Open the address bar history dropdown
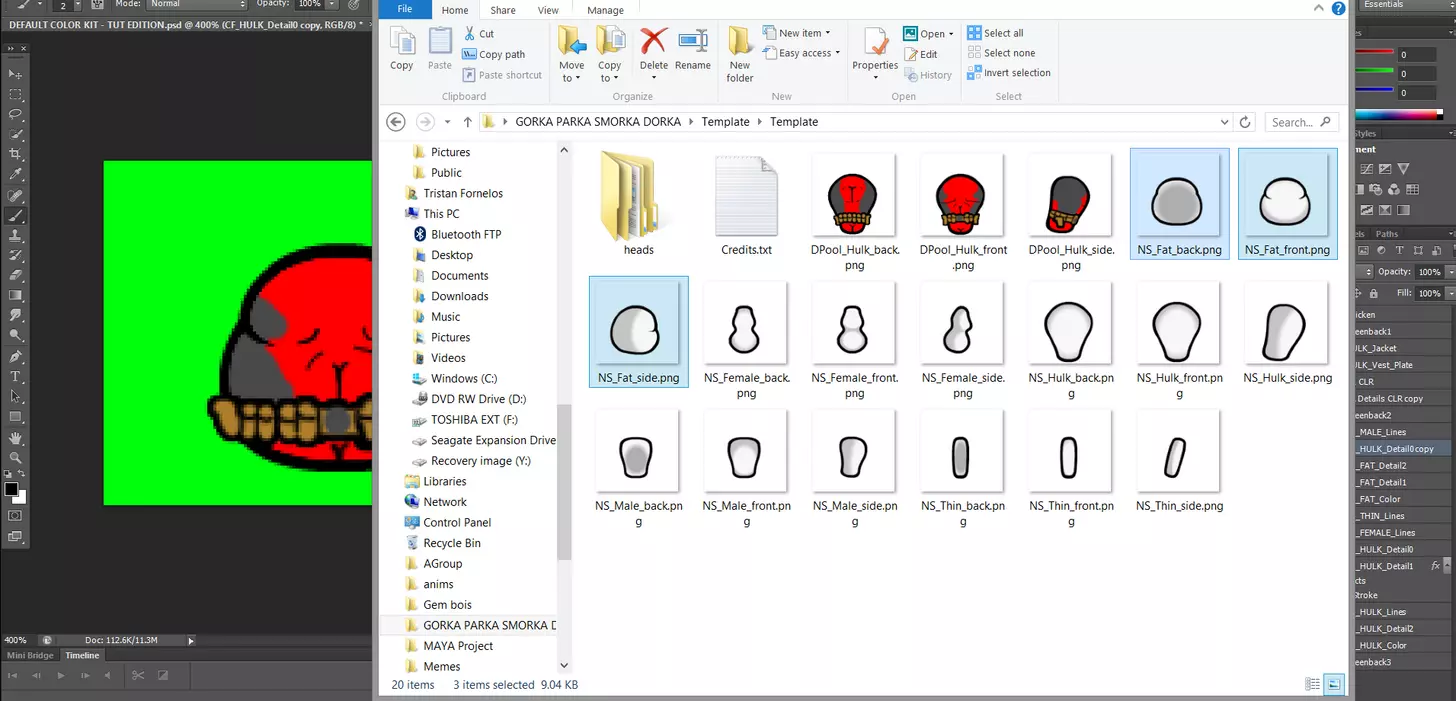The image size is (1456, 701). pos(1225,122)
